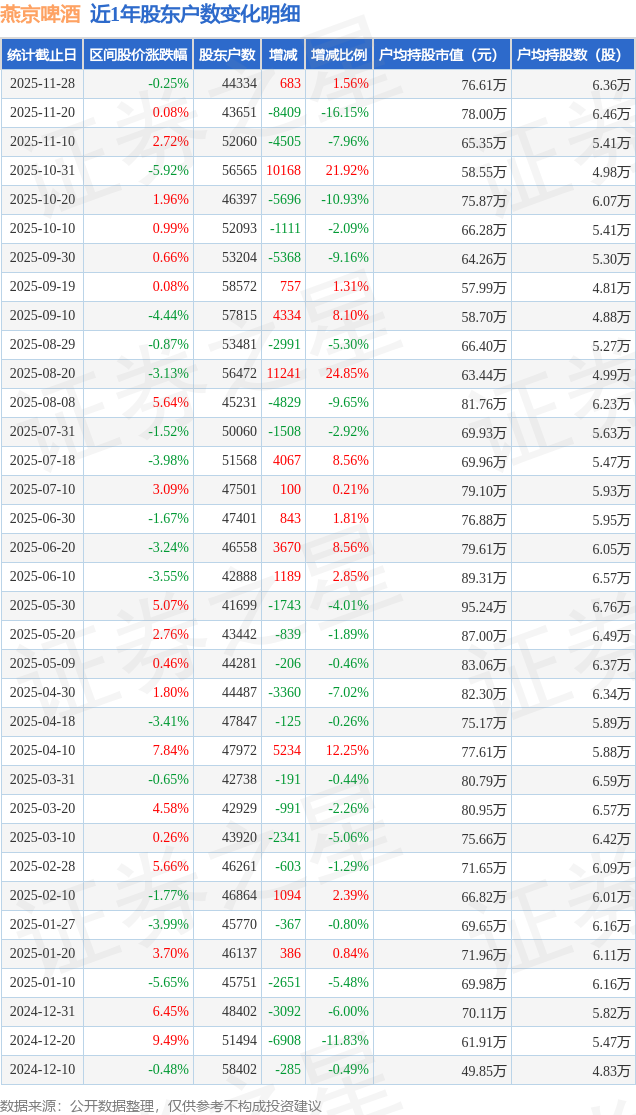Select the 区间股价涨跌幅 column header
Screen dimensions: 636x1115
138,55
